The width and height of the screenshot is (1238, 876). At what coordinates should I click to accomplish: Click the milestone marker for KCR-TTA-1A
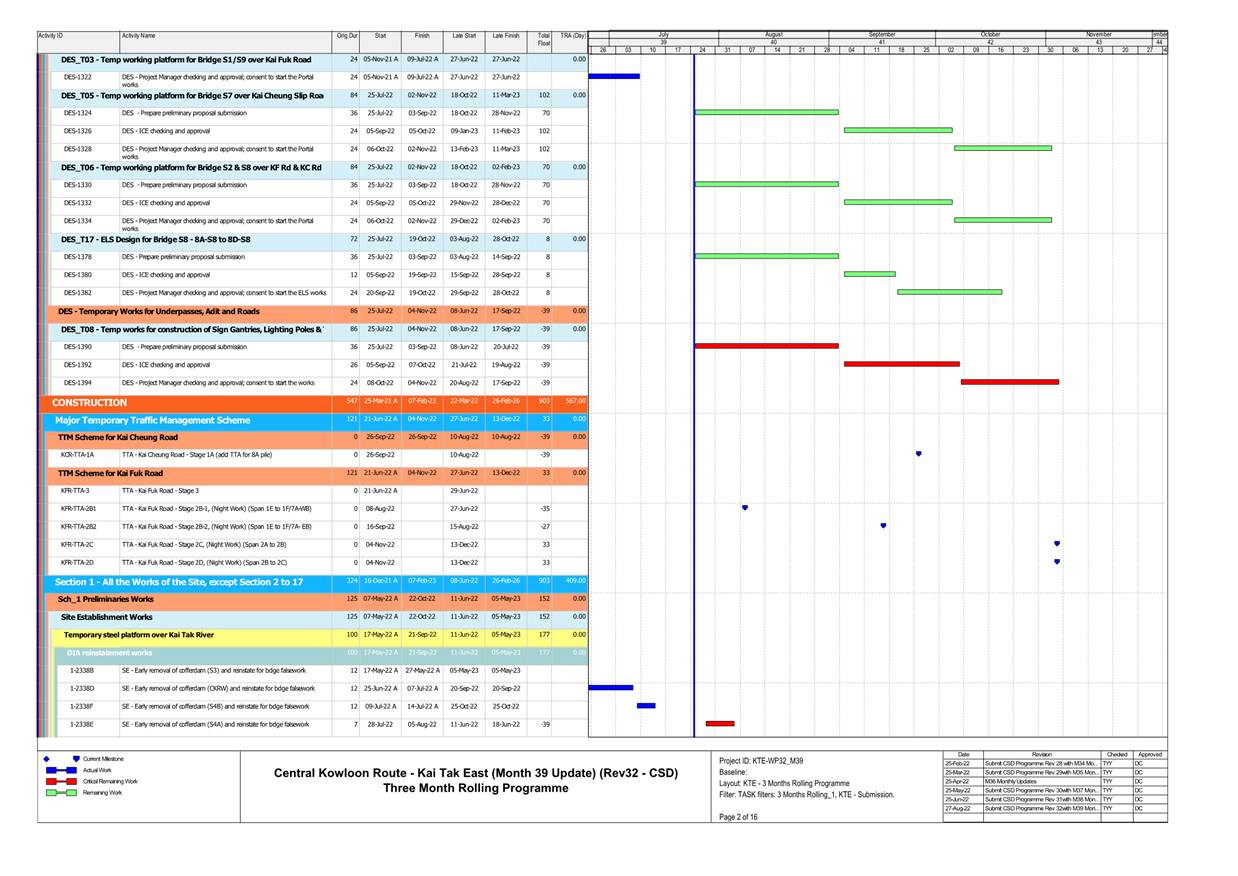click(x=919, y=453)
